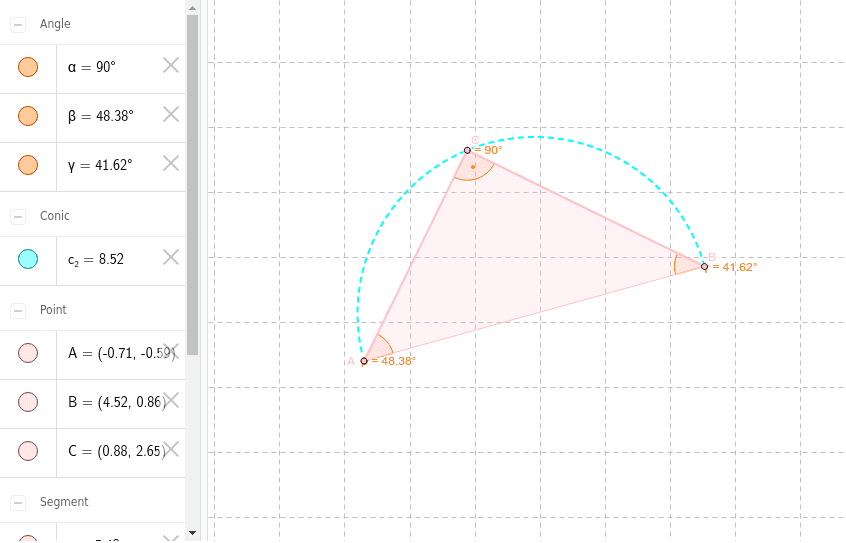
Task: Select point B on the graph
Action: click(x=704, y=266)
